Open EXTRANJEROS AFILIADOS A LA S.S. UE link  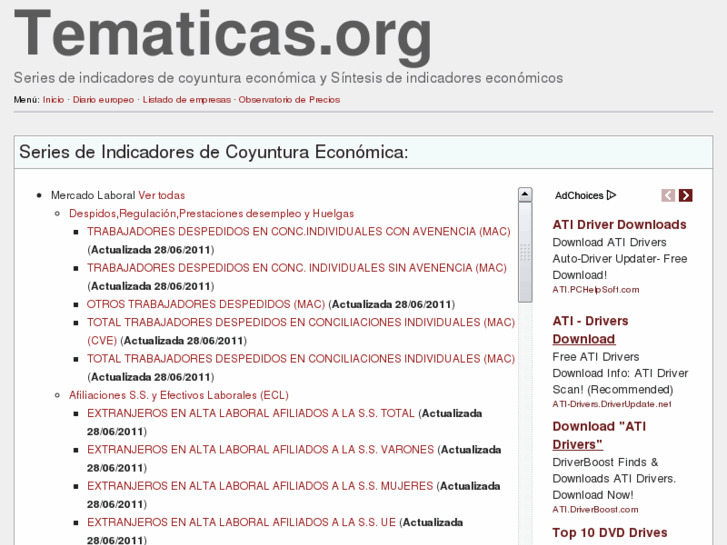pos(242,522)
